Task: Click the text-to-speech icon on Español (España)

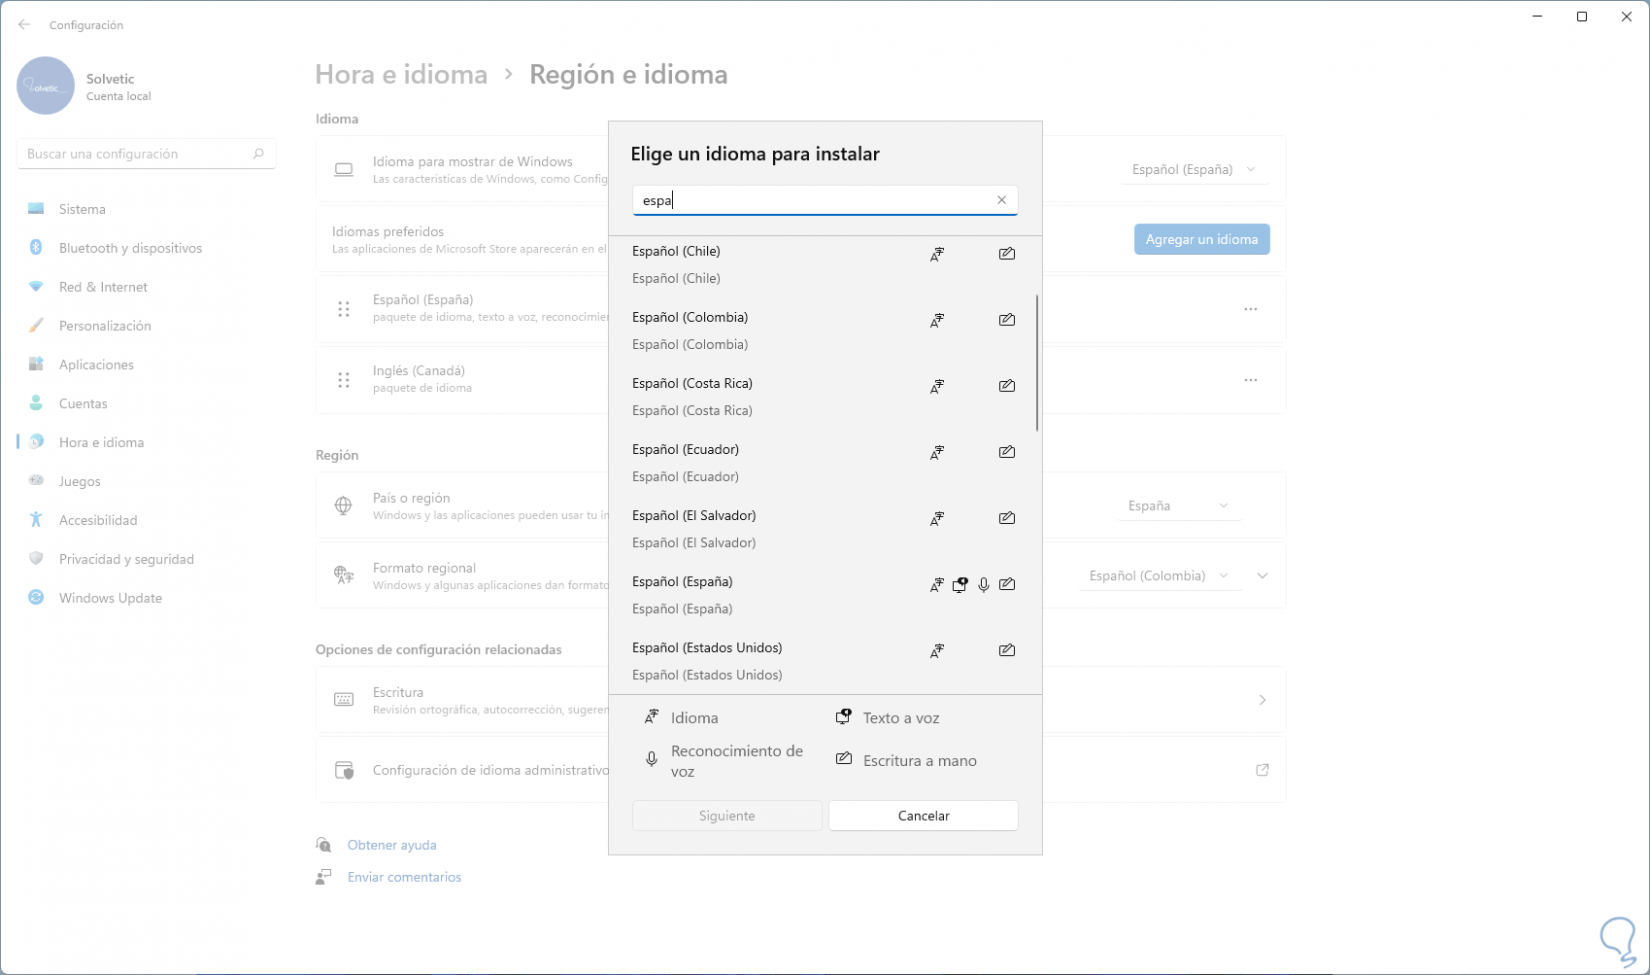Action: click(960, 585)
